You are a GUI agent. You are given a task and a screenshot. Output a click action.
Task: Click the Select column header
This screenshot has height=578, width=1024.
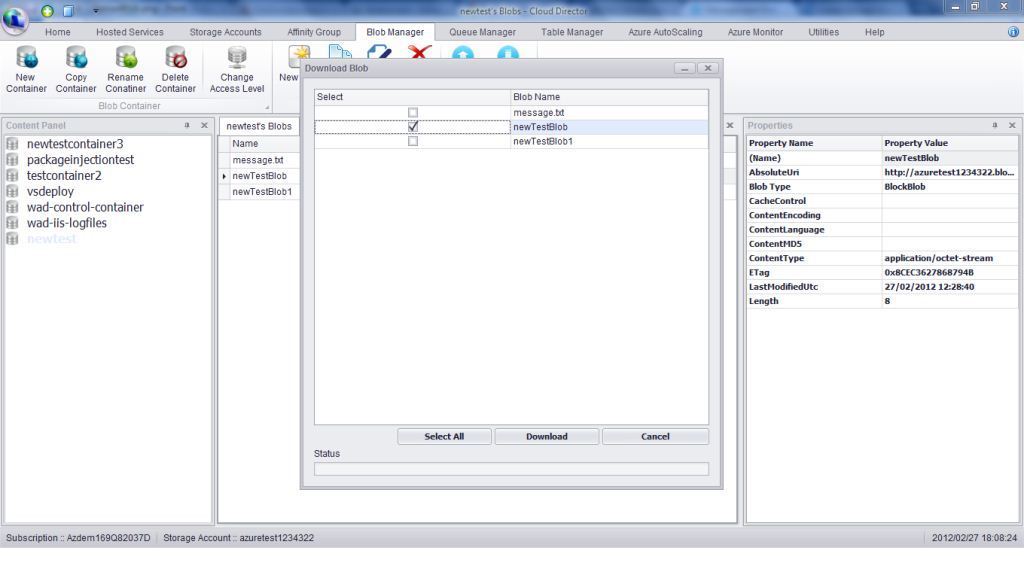pos(412,97)
